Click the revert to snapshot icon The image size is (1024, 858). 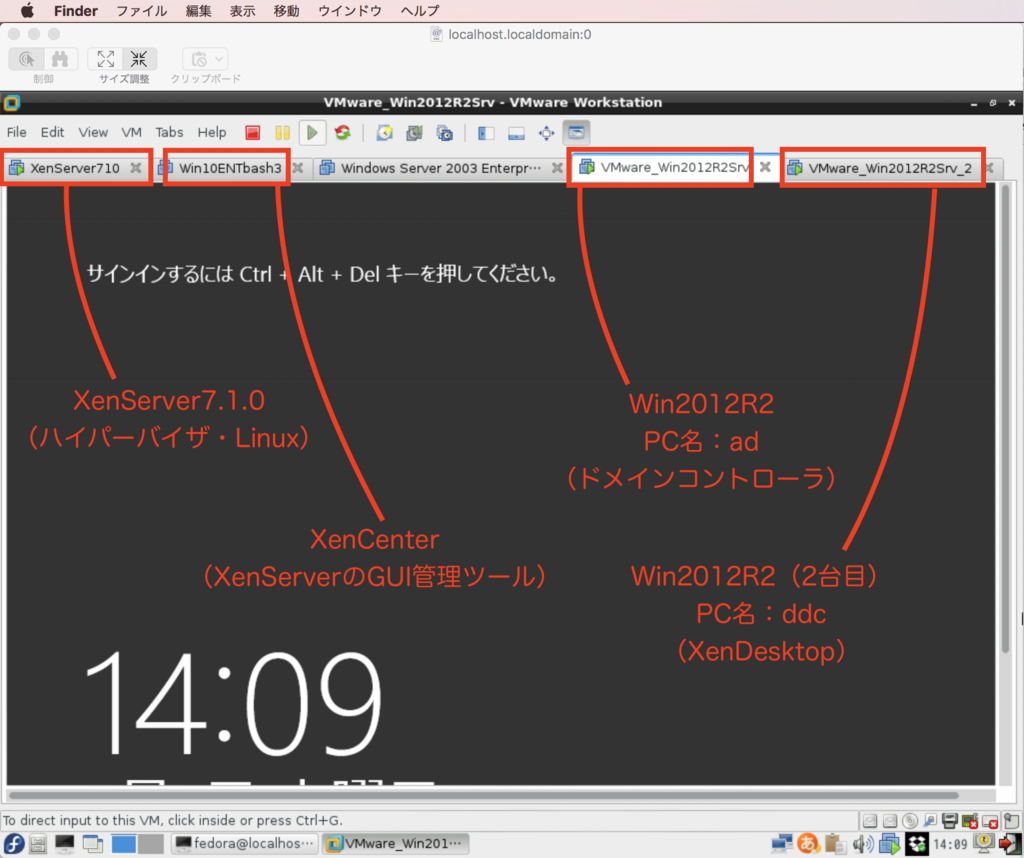click(414, 133)
